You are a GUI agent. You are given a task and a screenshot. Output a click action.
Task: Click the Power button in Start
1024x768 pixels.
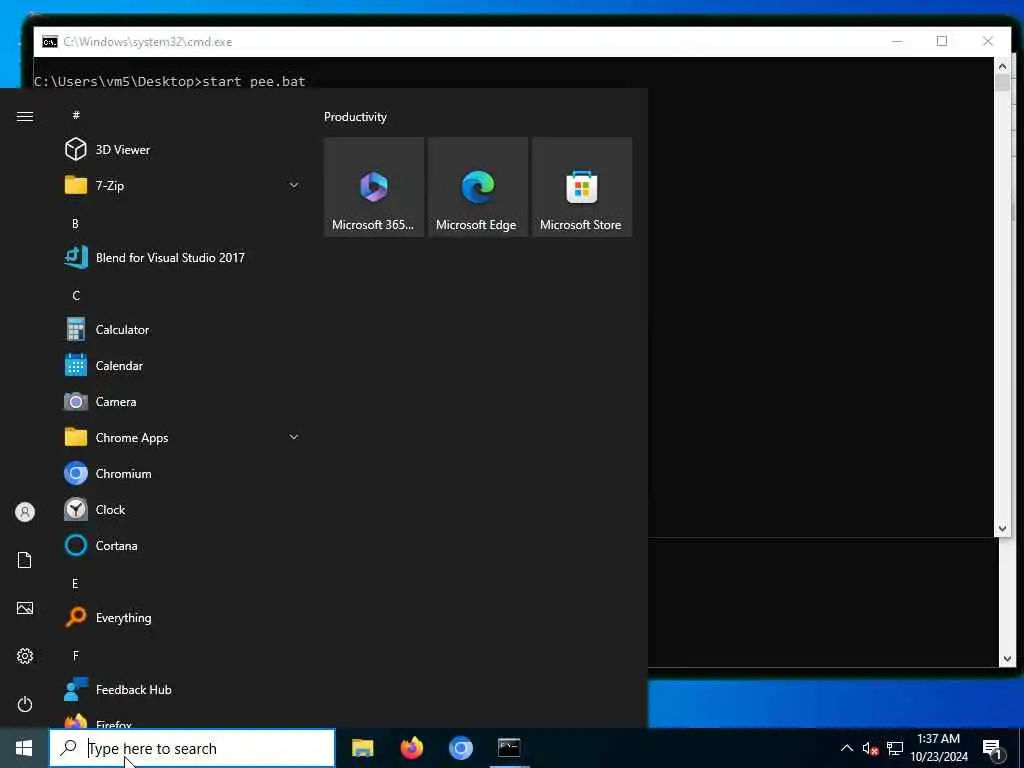(x=25, y=704)
